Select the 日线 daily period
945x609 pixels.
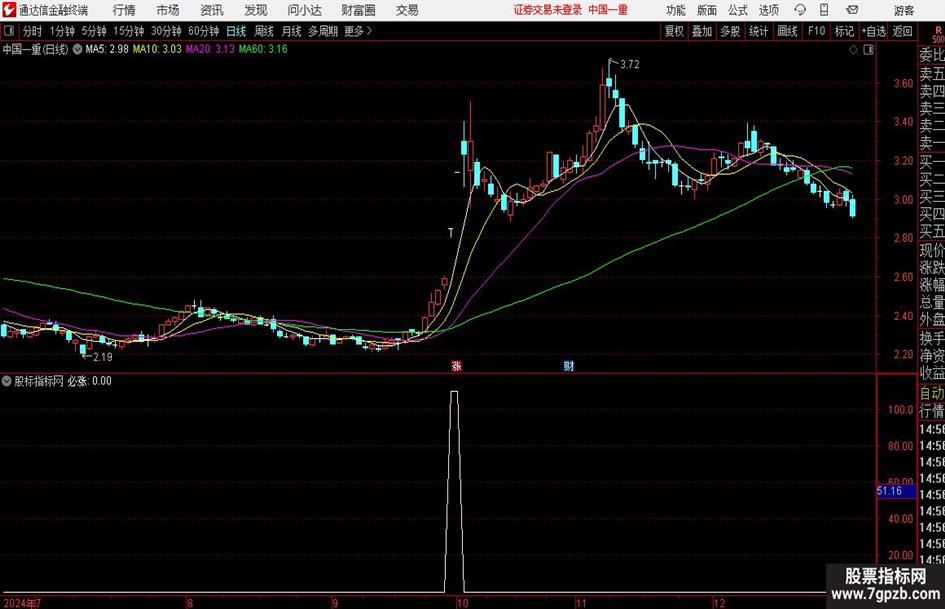pos(236,31)
